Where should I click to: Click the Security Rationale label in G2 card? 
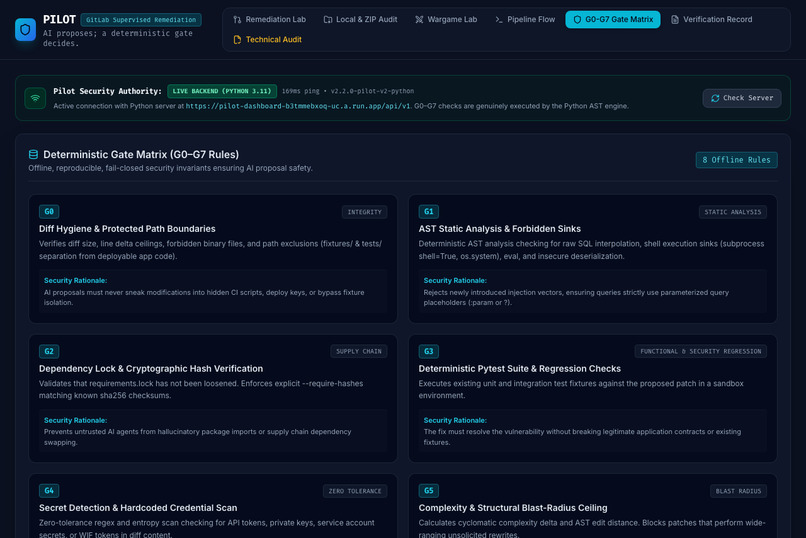tap(76, 420)
